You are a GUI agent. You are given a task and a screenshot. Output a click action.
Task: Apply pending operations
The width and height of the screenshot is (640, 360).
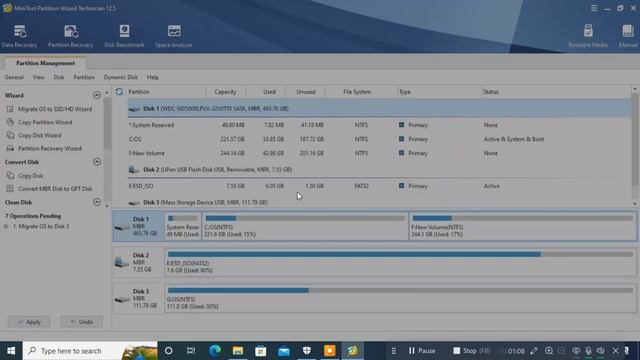[x=29, y=322]
